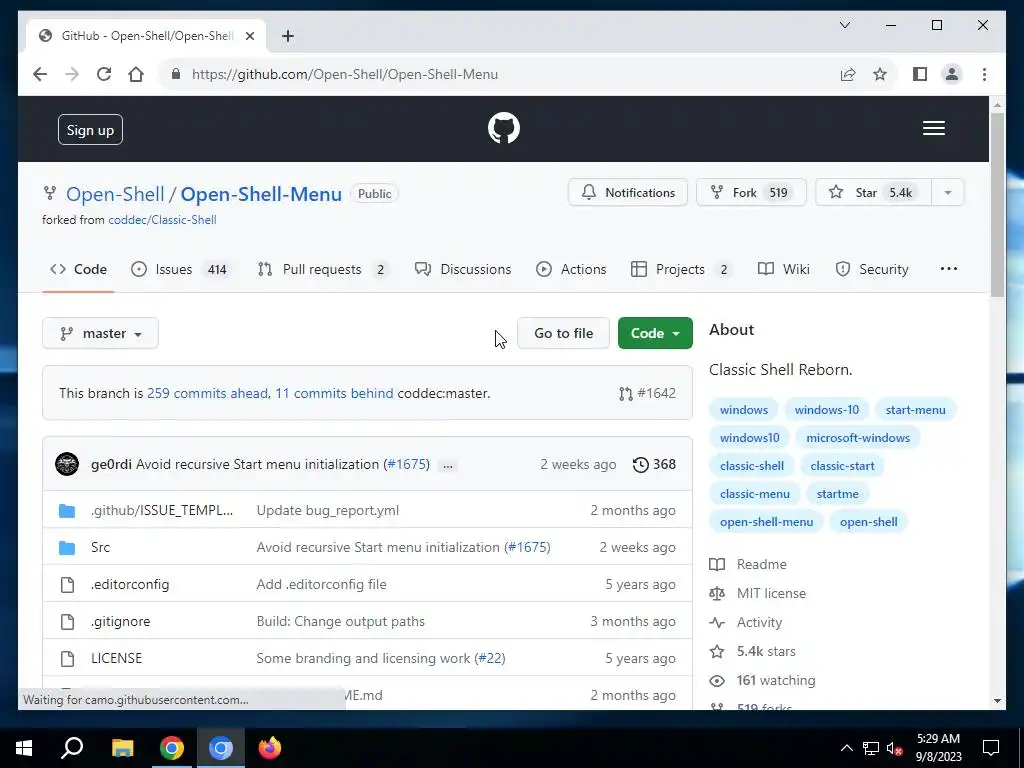
Task: Star the Open-Shell-Menu repository
Action: (x=873, y=193)
